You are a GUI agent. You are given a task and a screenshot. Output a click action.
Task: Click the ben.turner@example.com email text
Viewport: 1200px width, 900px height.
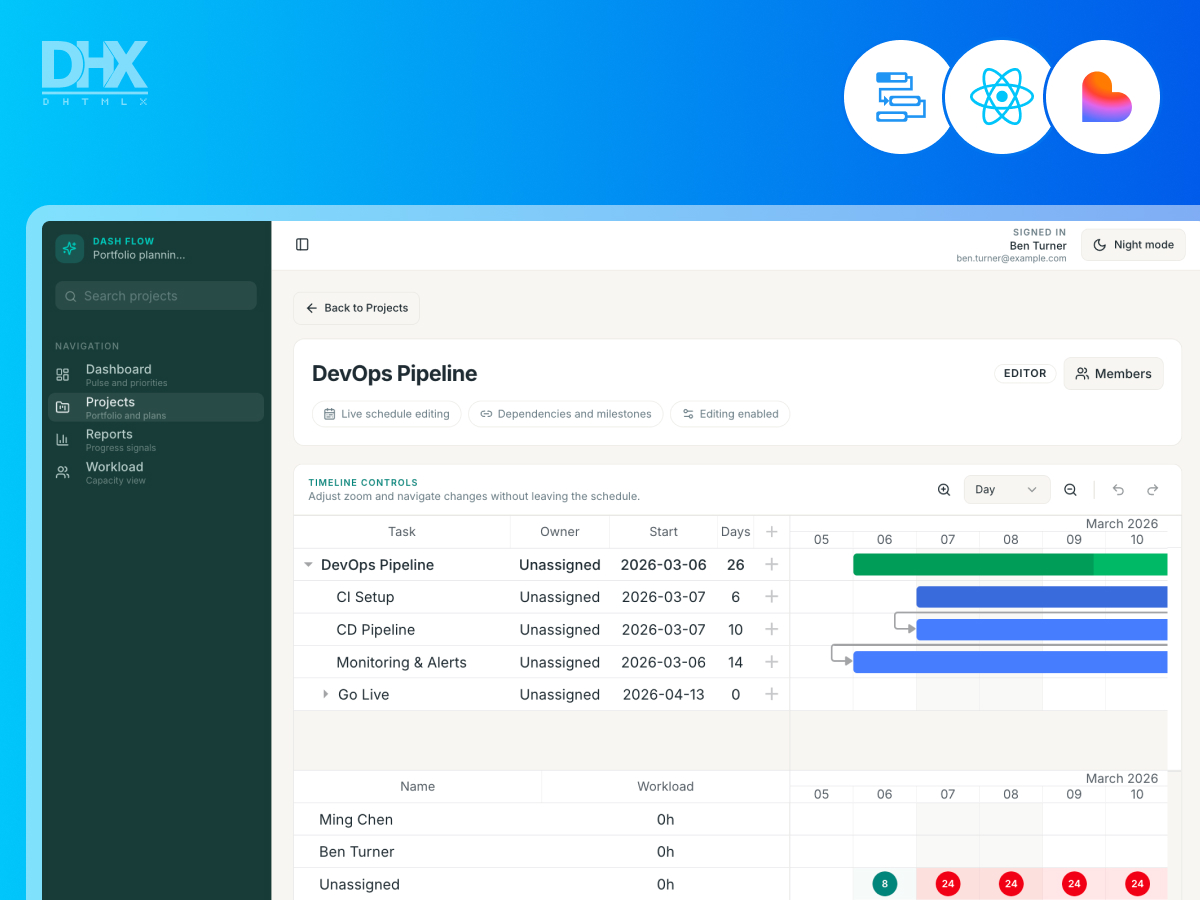[x=1011, y=258]
